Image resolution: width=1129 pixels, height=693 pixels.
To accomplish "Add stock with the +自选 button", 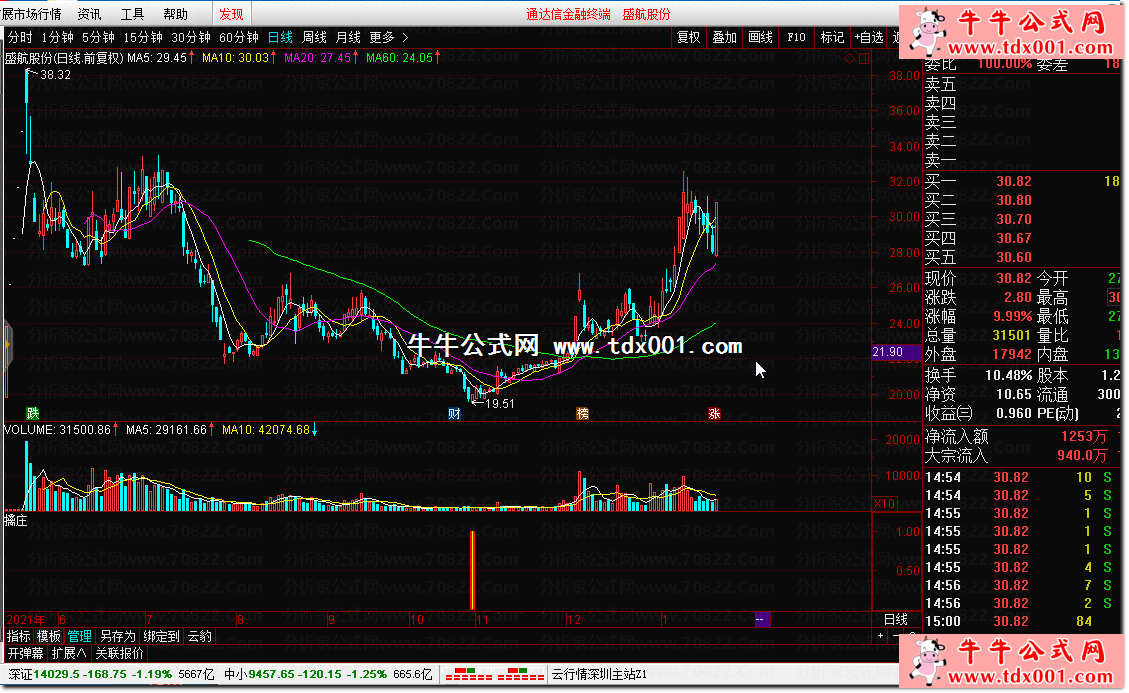I will tap(869, 37).
